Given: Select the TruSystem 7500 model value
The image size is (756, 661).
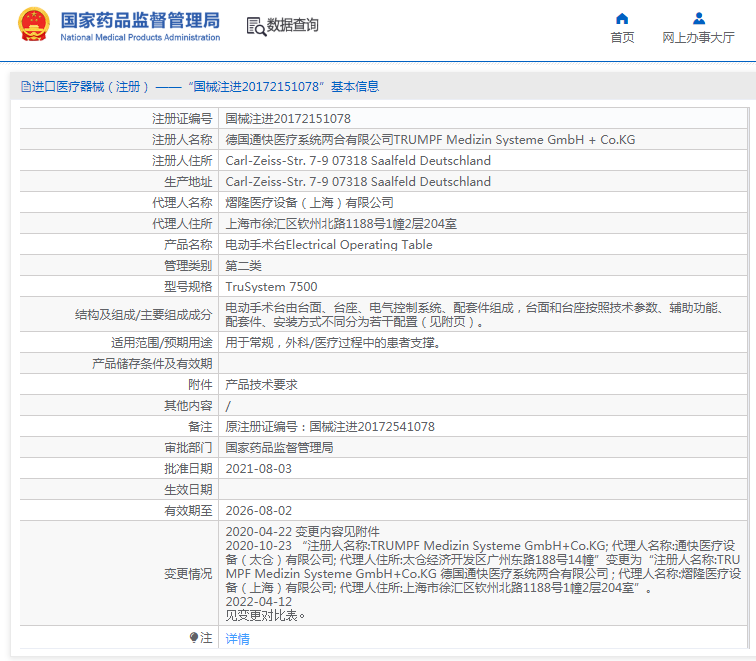Looking at the screenshot, I should 271,286.
